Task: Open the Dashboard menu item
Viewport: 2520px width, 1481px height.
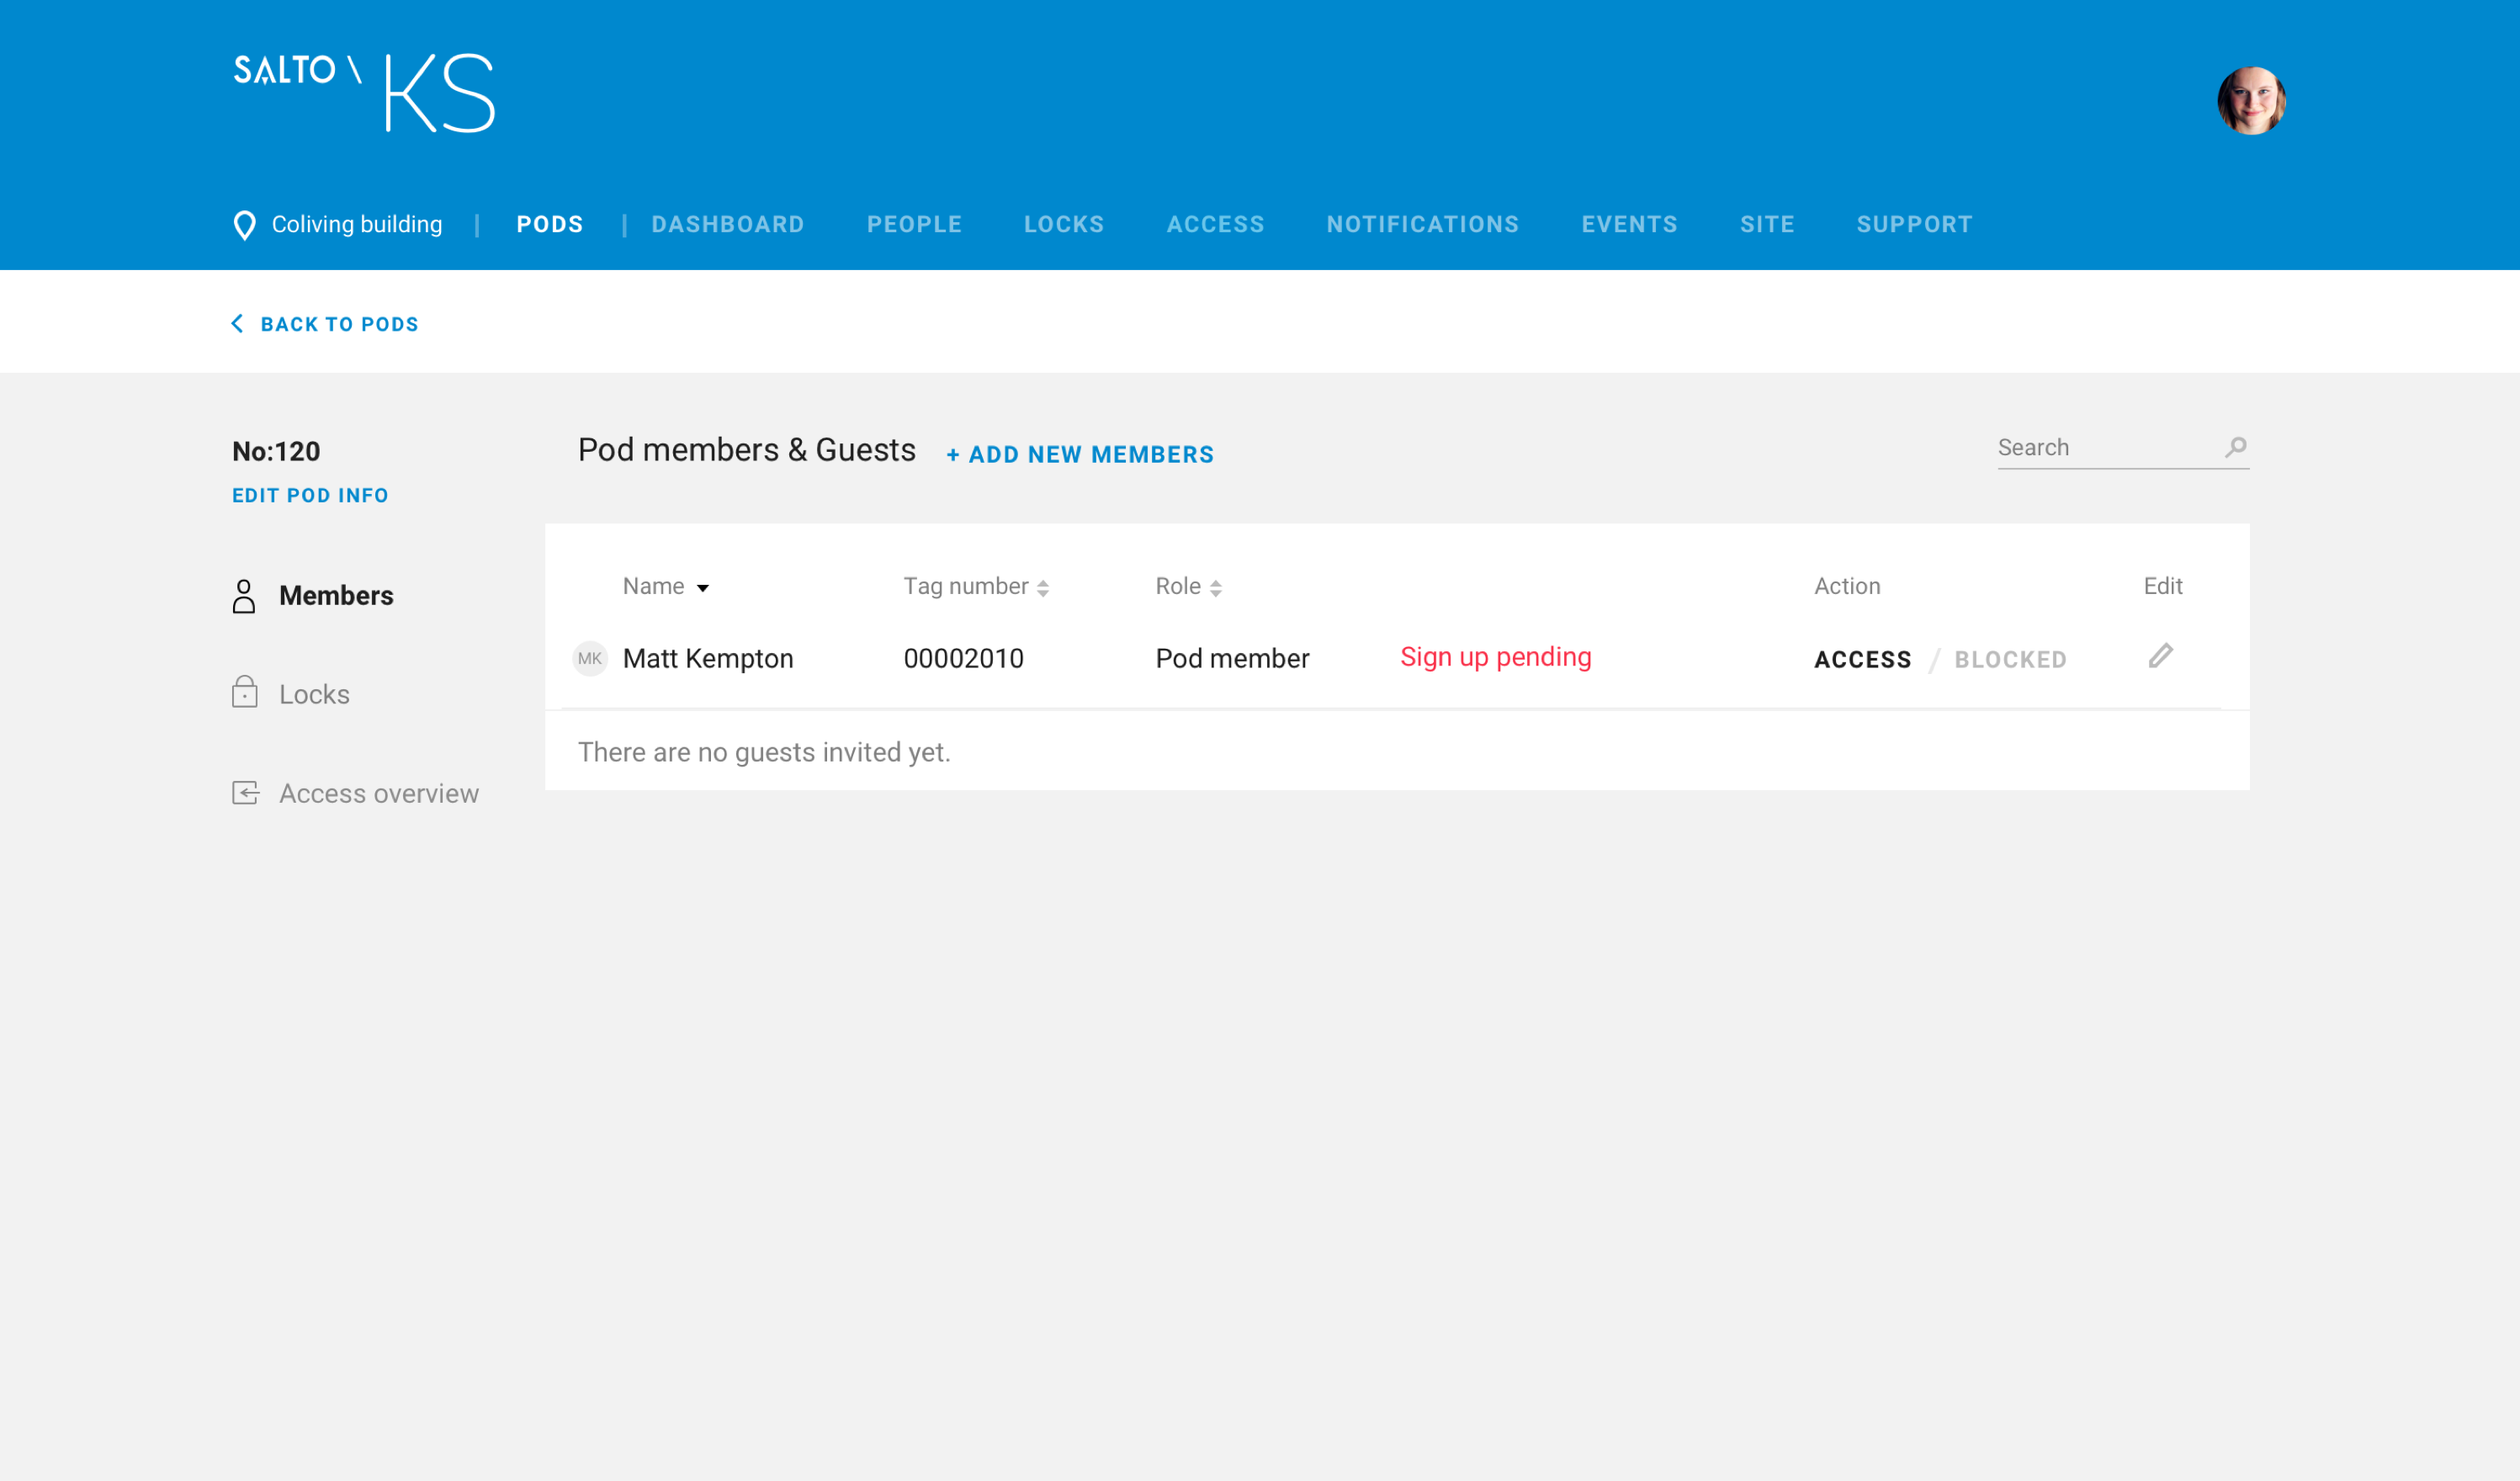Action: tap(728, 224)
